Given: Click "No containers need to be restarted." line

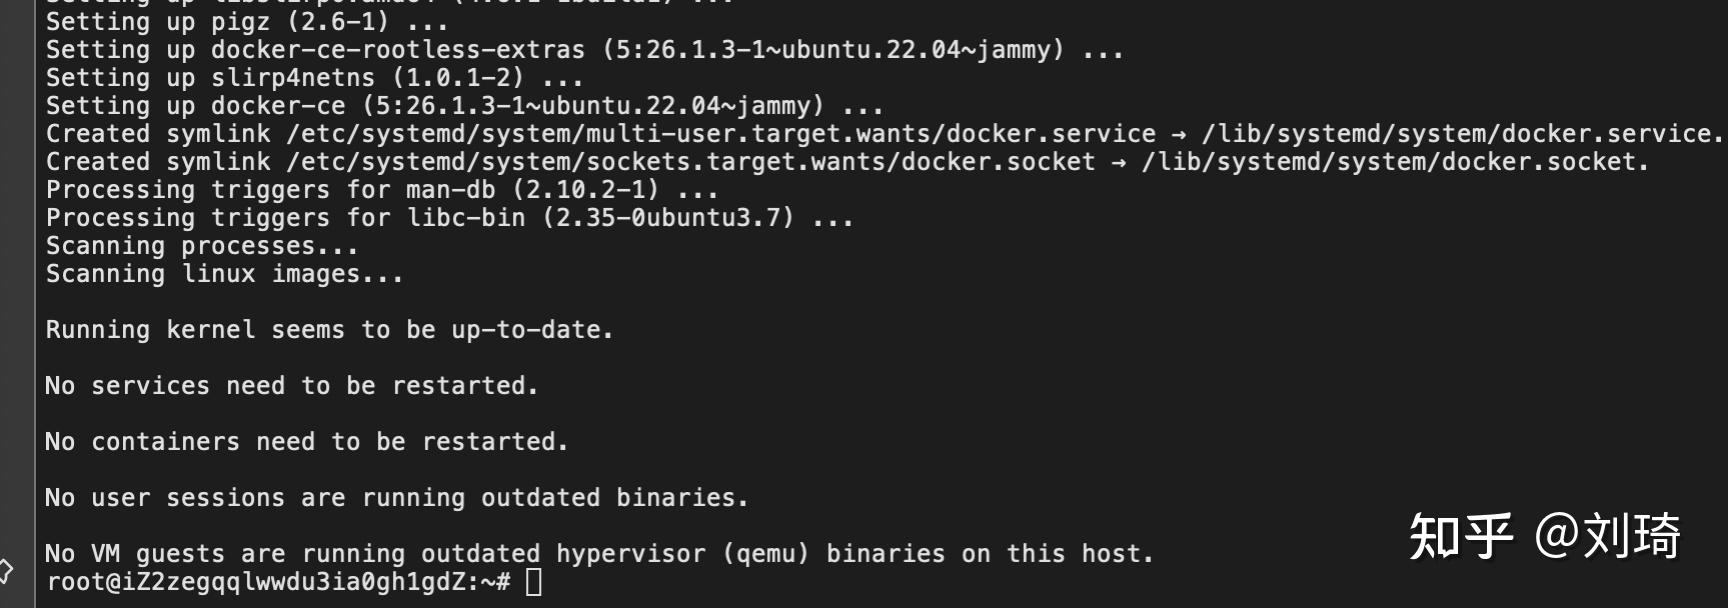Looking at the screenshot, I should [x=306, y=442].
